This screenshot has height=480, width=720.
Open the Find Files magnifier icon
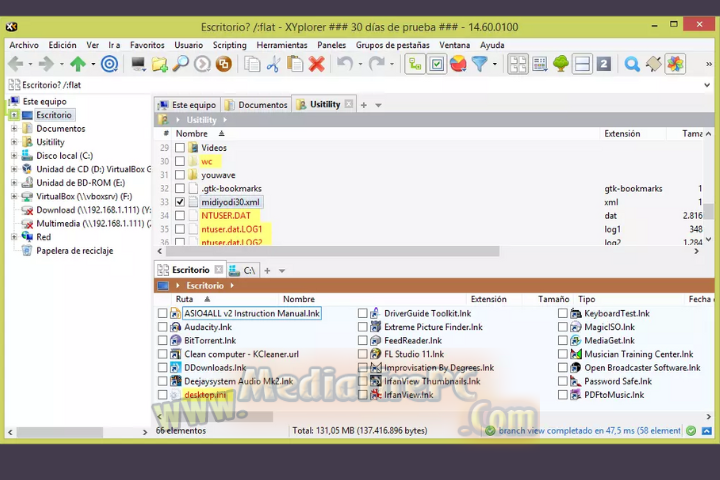point(180,64)
